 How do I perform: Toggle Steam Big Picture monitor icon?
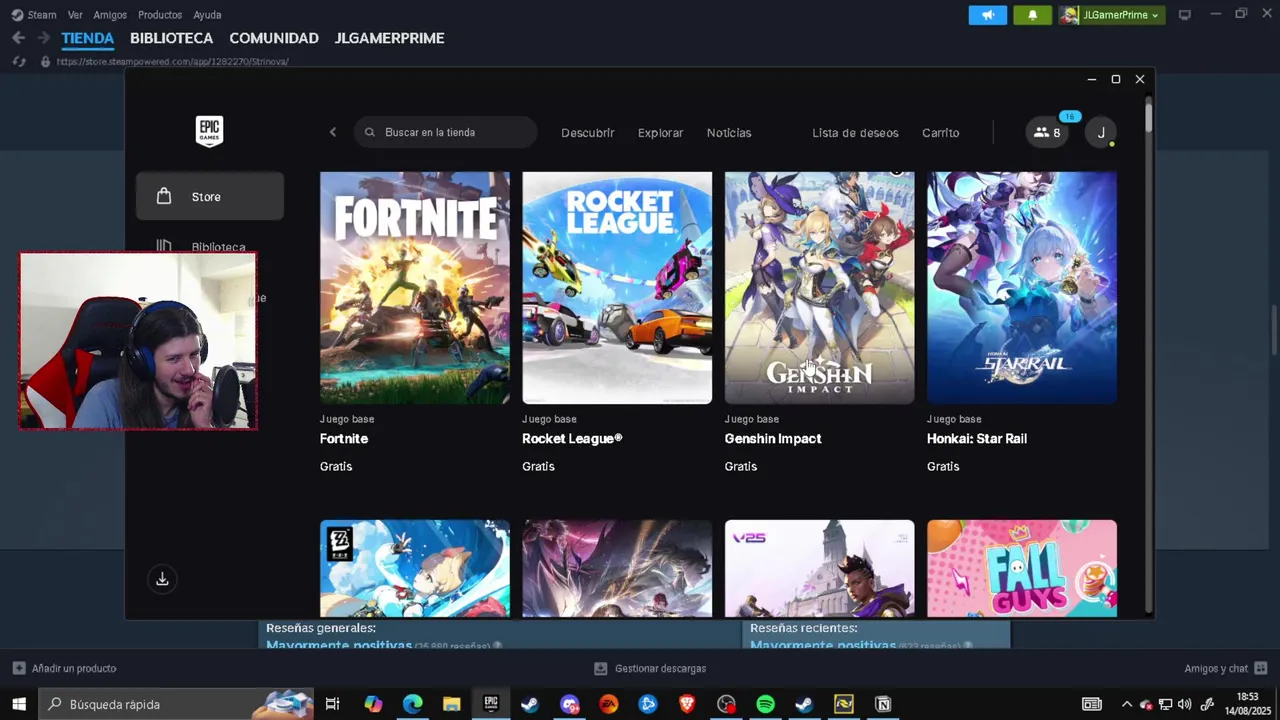point(1185,15)
